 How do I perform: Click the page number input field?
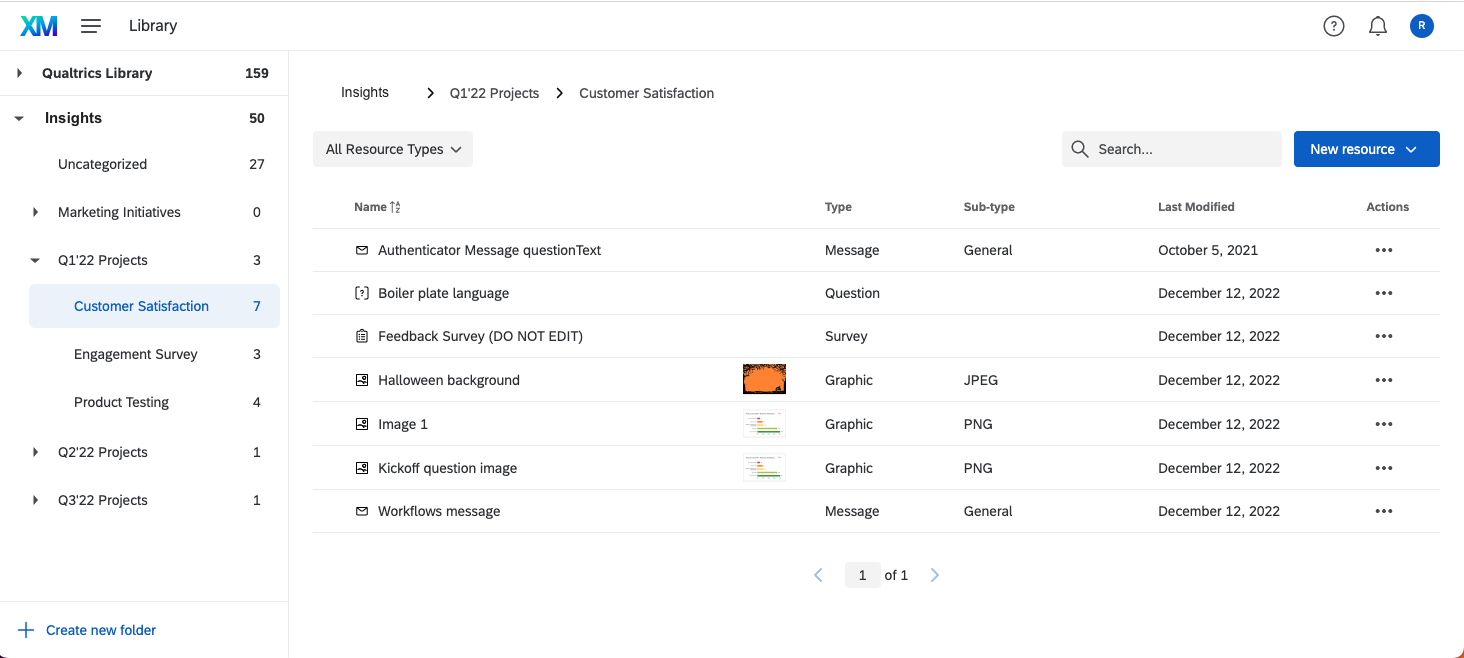click(x=862, y=574)
